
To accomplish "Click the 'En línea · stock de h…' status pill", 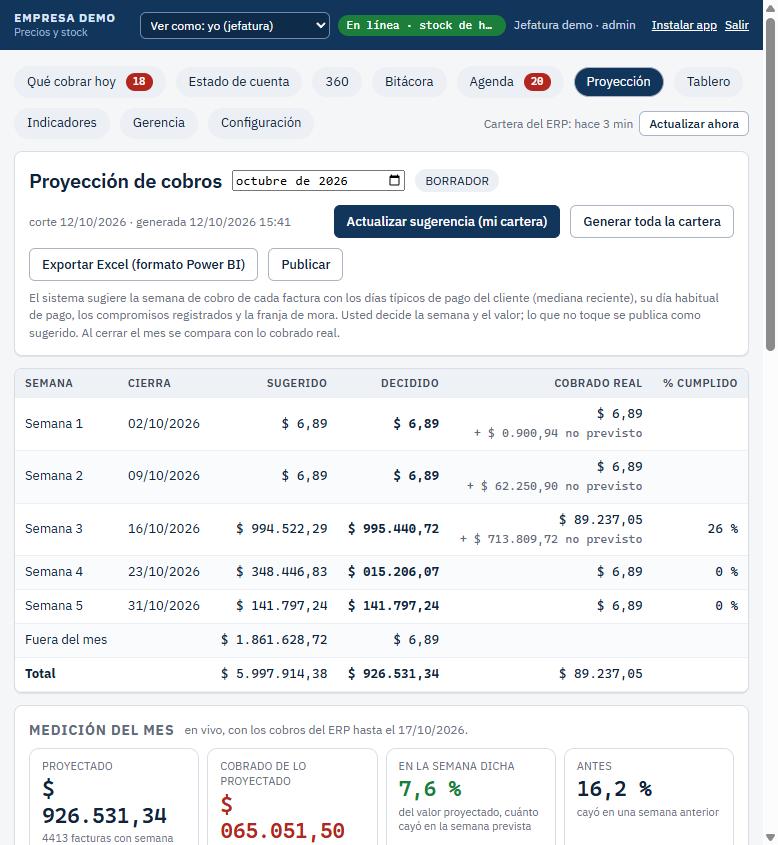I will point(421,25).
